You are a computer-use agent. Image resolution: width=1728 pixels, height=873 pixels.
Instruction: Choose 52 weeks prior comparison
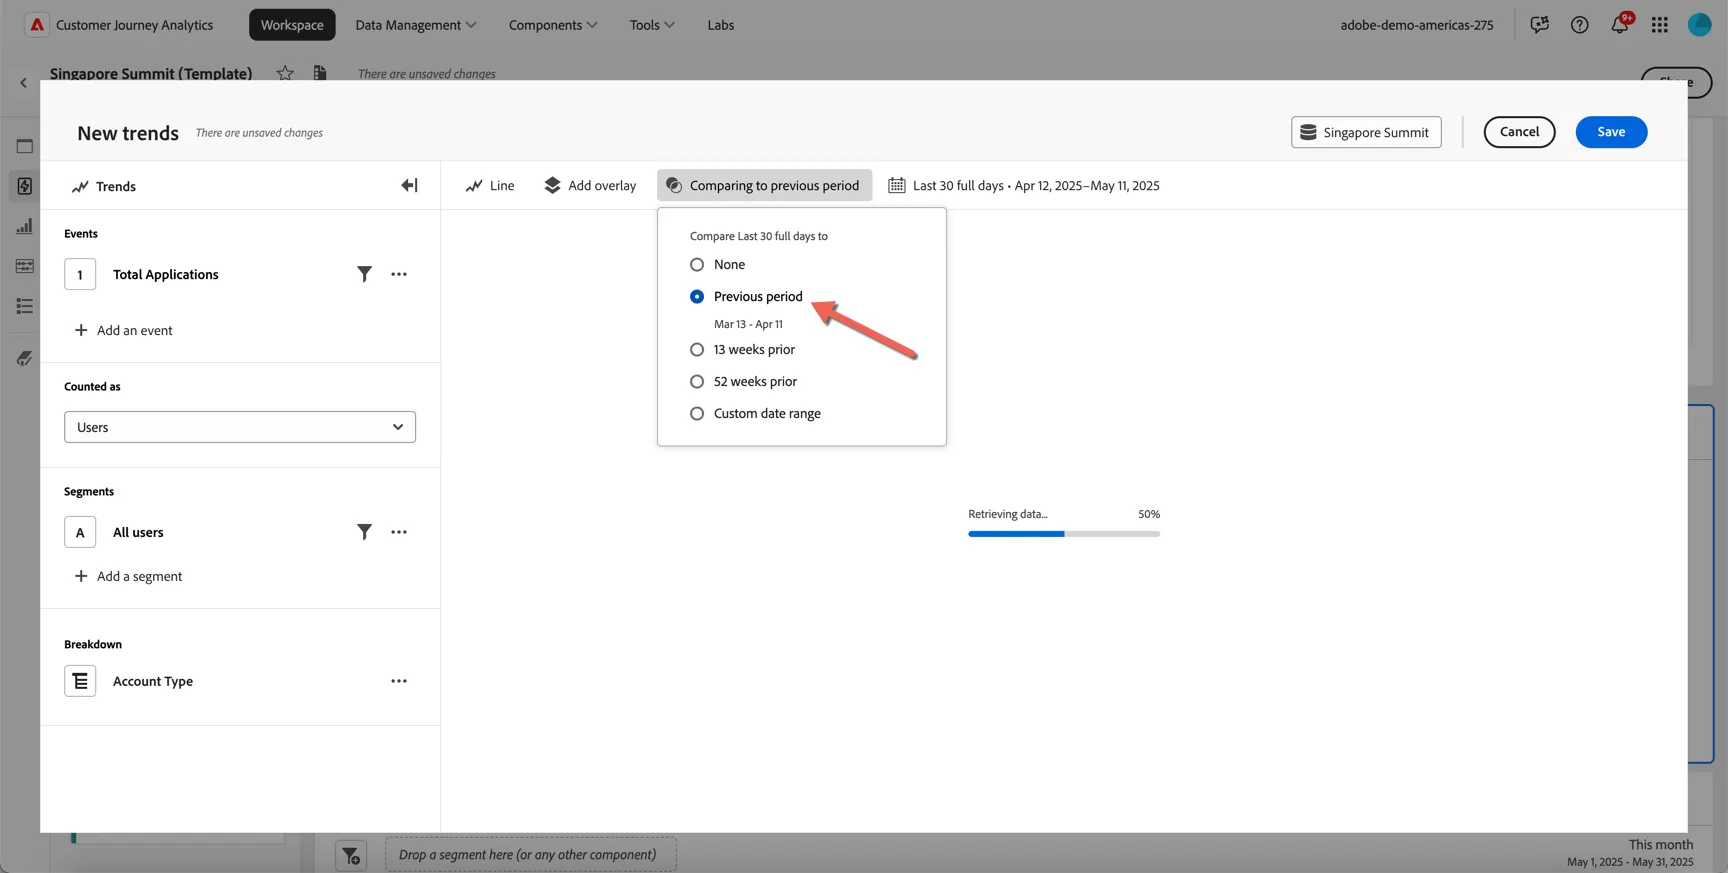pyautogui.click(x=697, y=382)
